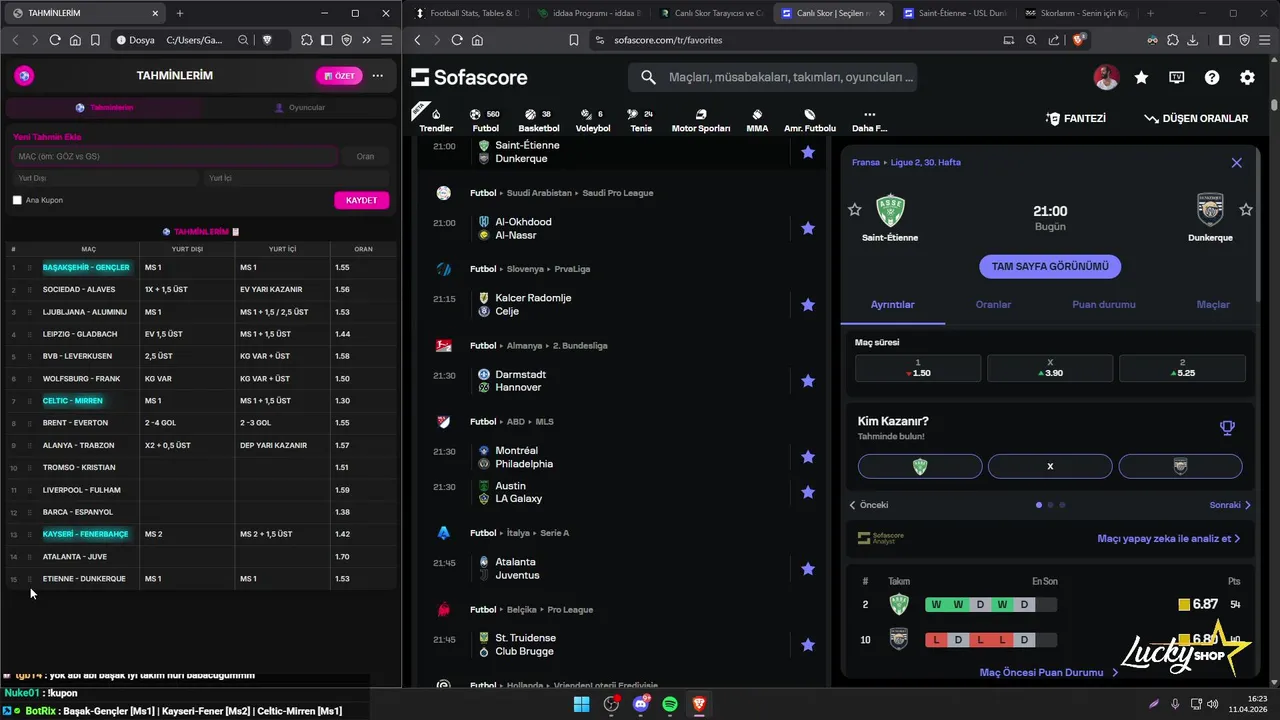Switch to Puan durumu tab
1280x720 pixels.
point(1104,304)
